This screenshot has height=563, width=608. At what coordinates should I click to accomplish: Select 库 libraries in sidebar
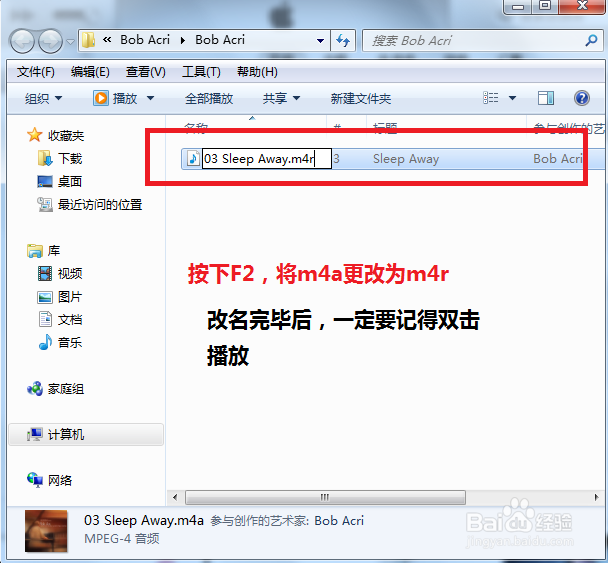coord(54,251)
